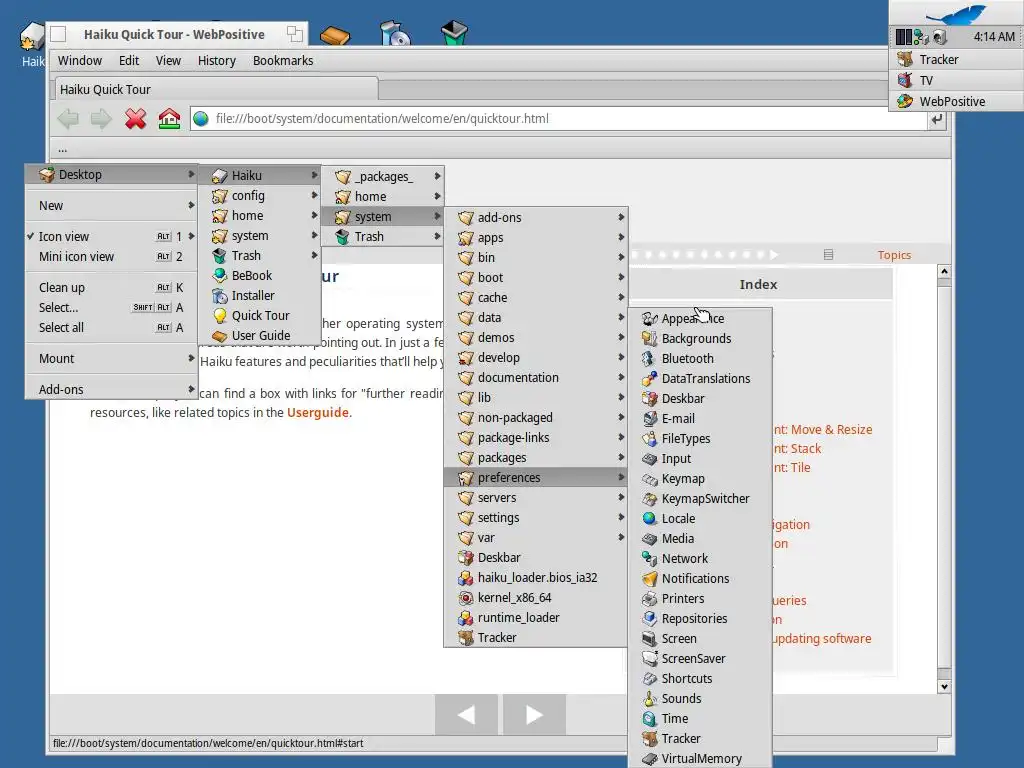Open KeymapSwitcher entry

(700, 499)
